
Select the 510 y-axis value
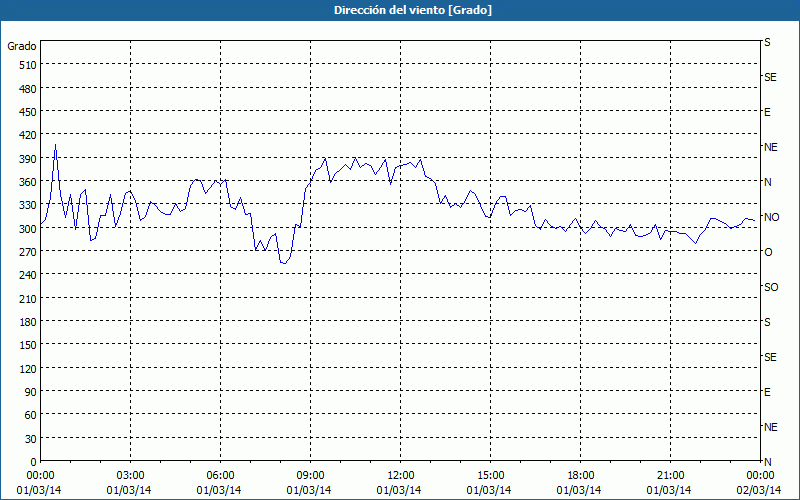28,65
